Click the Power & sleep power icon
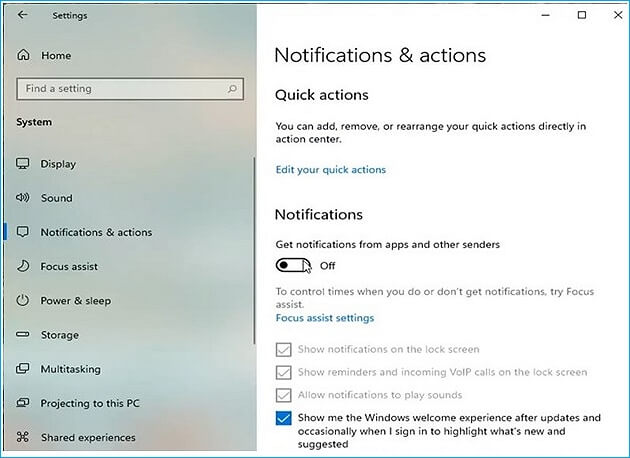Viewport: 630px width, 458px height. [x=22, y=300]
